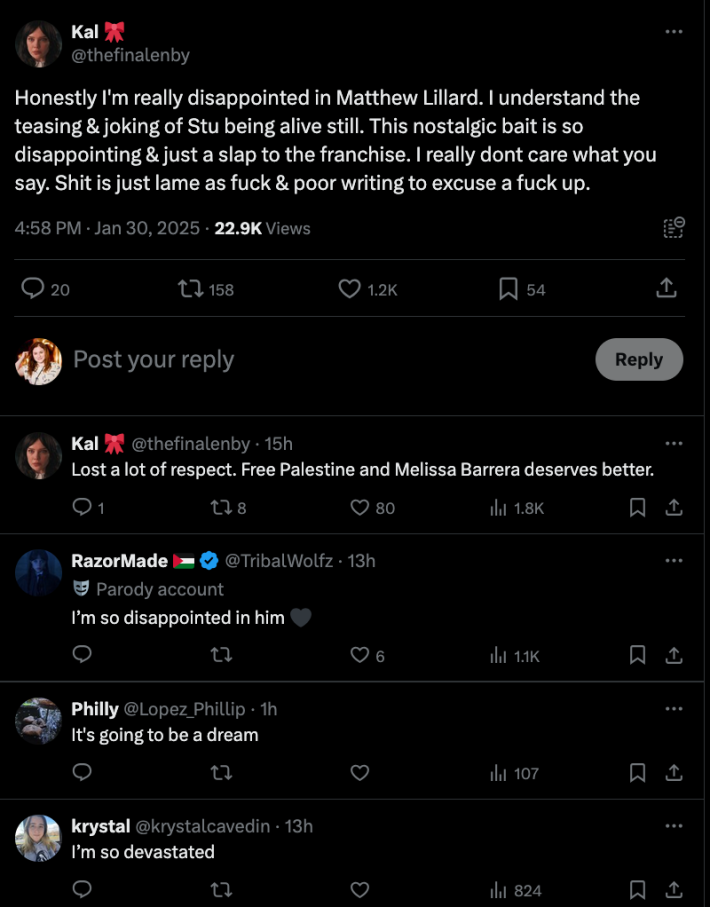Click the verified badge next to @TribalWolfz

click(209, 561)
